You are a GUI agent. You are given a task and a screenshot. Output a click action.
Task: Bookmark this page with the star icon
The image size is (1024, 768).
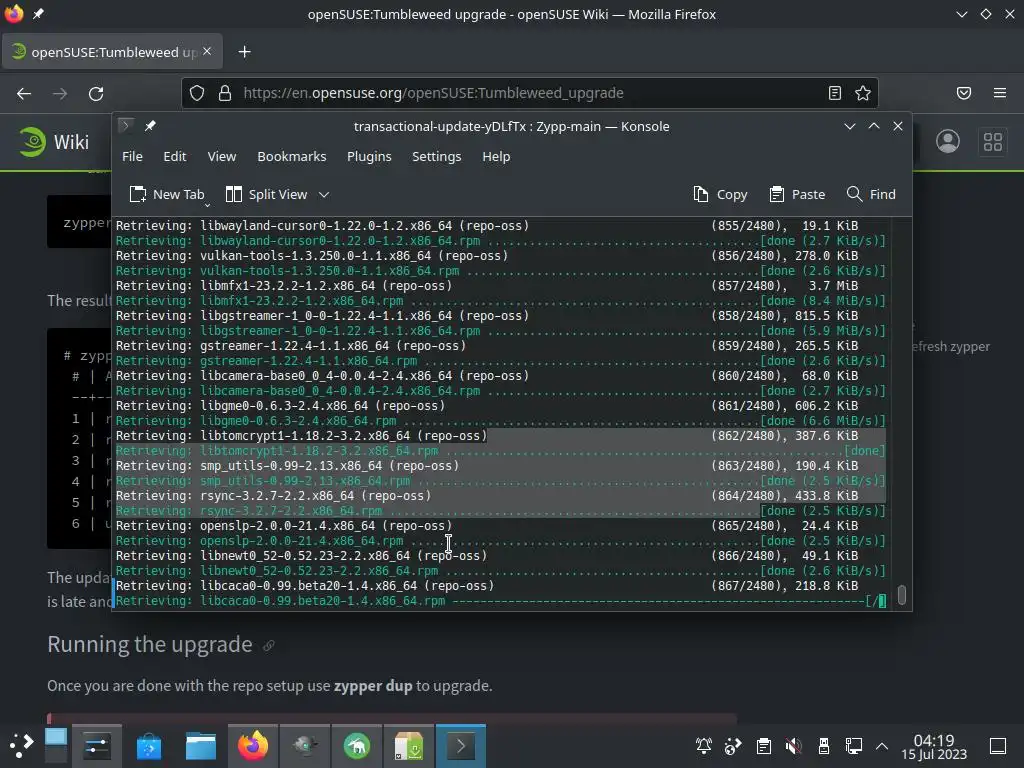tap(863, 93)
